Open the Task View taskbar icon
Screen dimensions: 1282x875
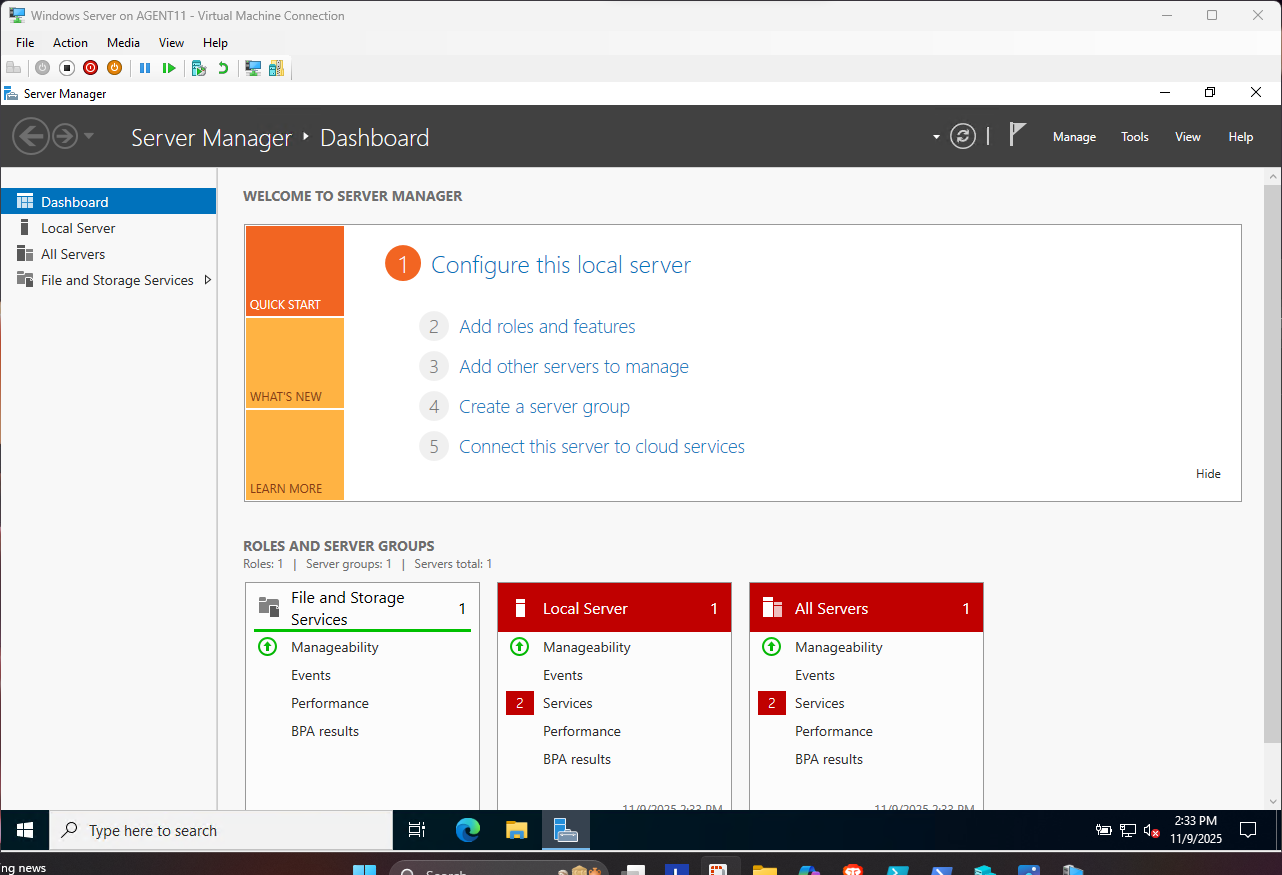point(417,830)
